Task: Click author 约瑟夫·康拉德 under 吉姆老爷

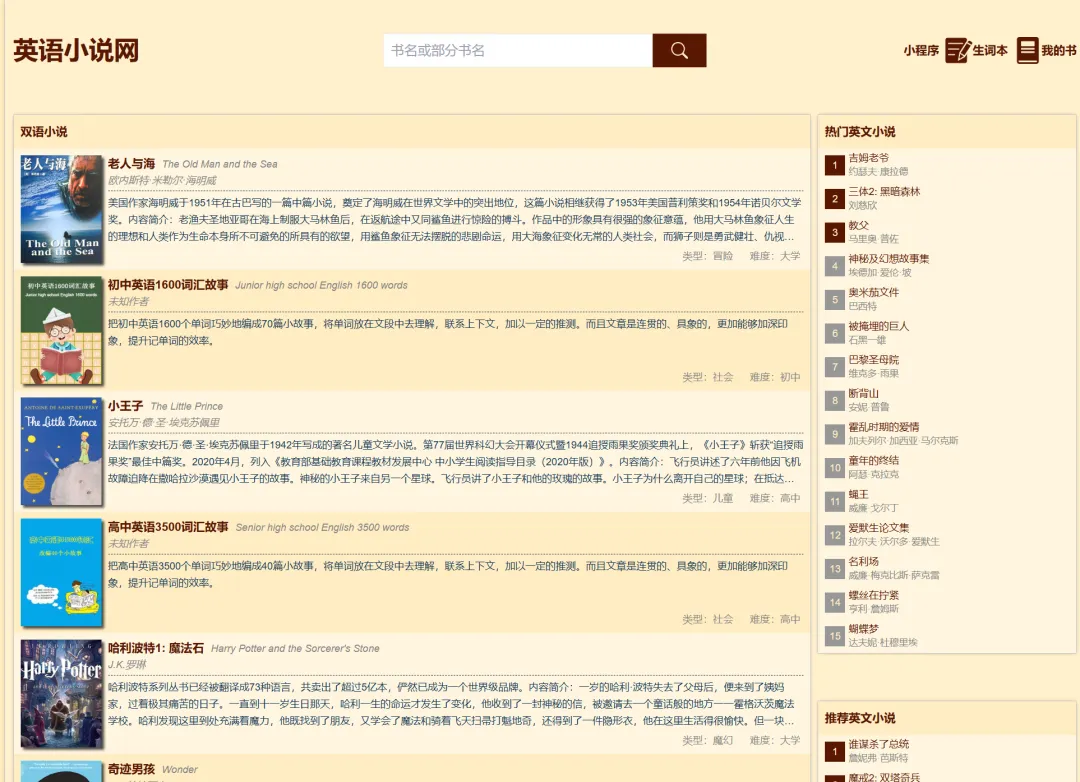Action: (878, 172)
